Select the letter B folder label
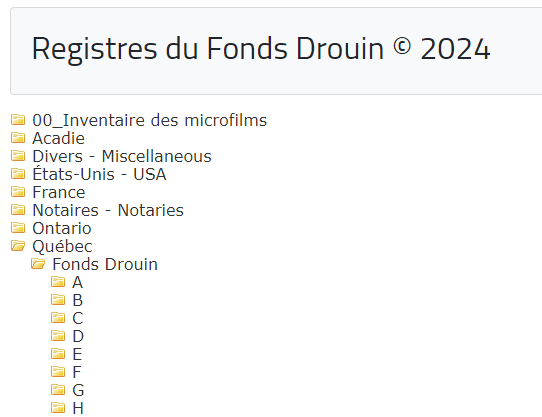Screen dimensions: 542x417 click(x=78, y=300)
